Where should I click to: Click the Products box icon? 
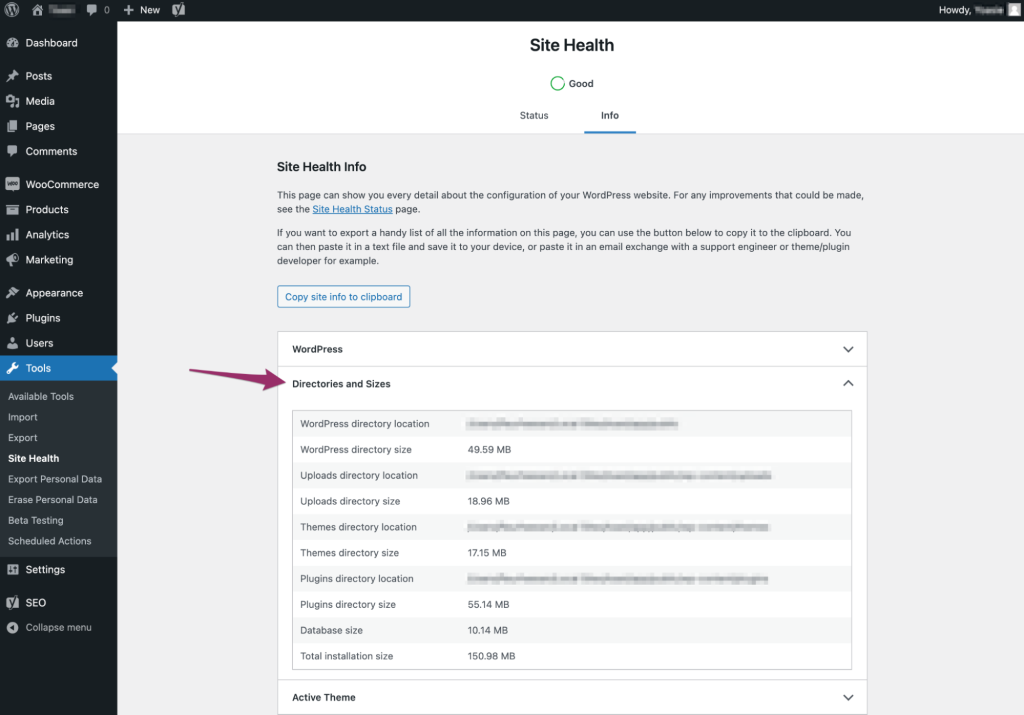[12, 210]
